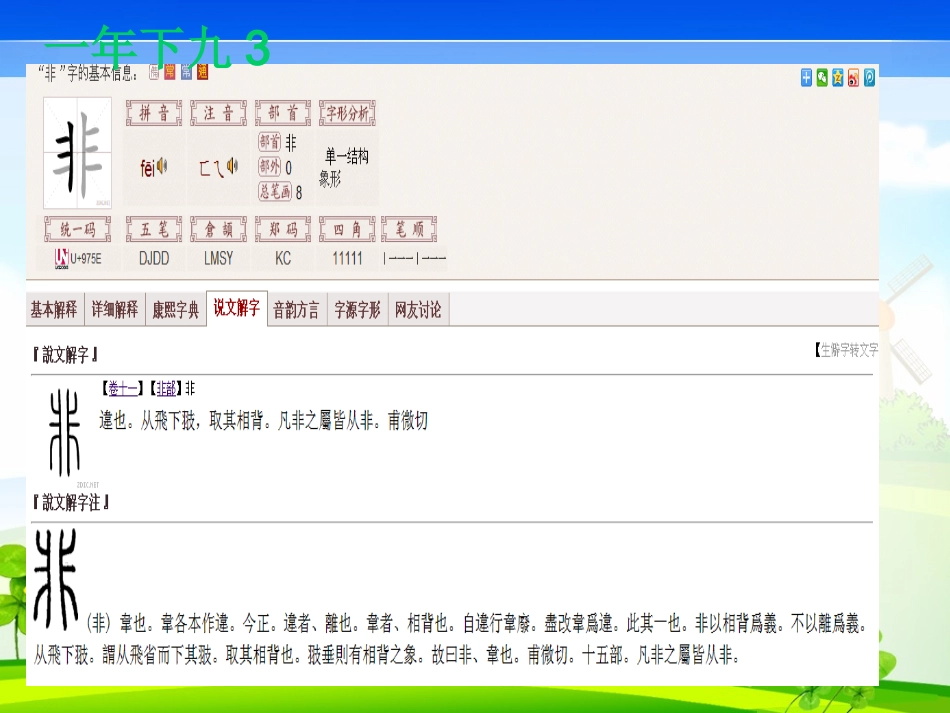Screen dimensions: 950x713
Task: Click the 统一码 header button
Action: [x=78, y=229]
